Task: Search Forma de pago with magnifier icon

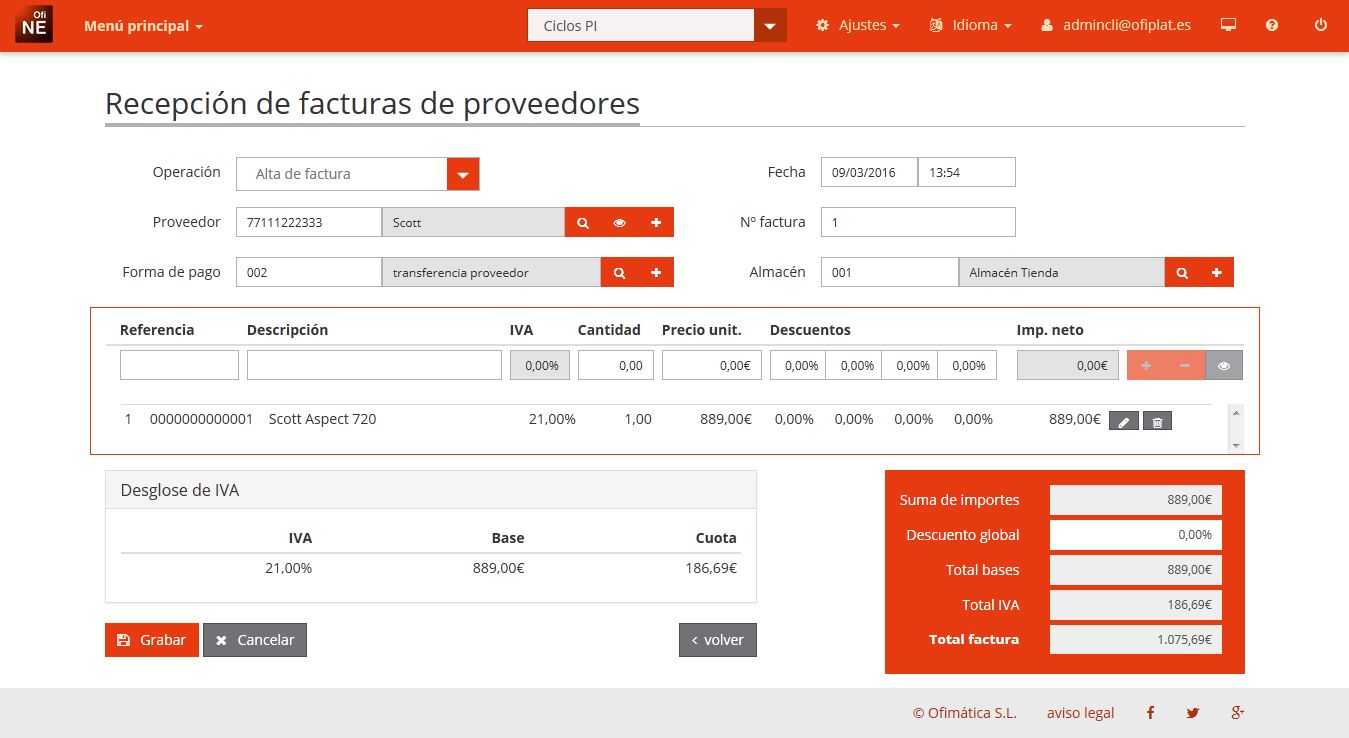Action: pos(619,272)
